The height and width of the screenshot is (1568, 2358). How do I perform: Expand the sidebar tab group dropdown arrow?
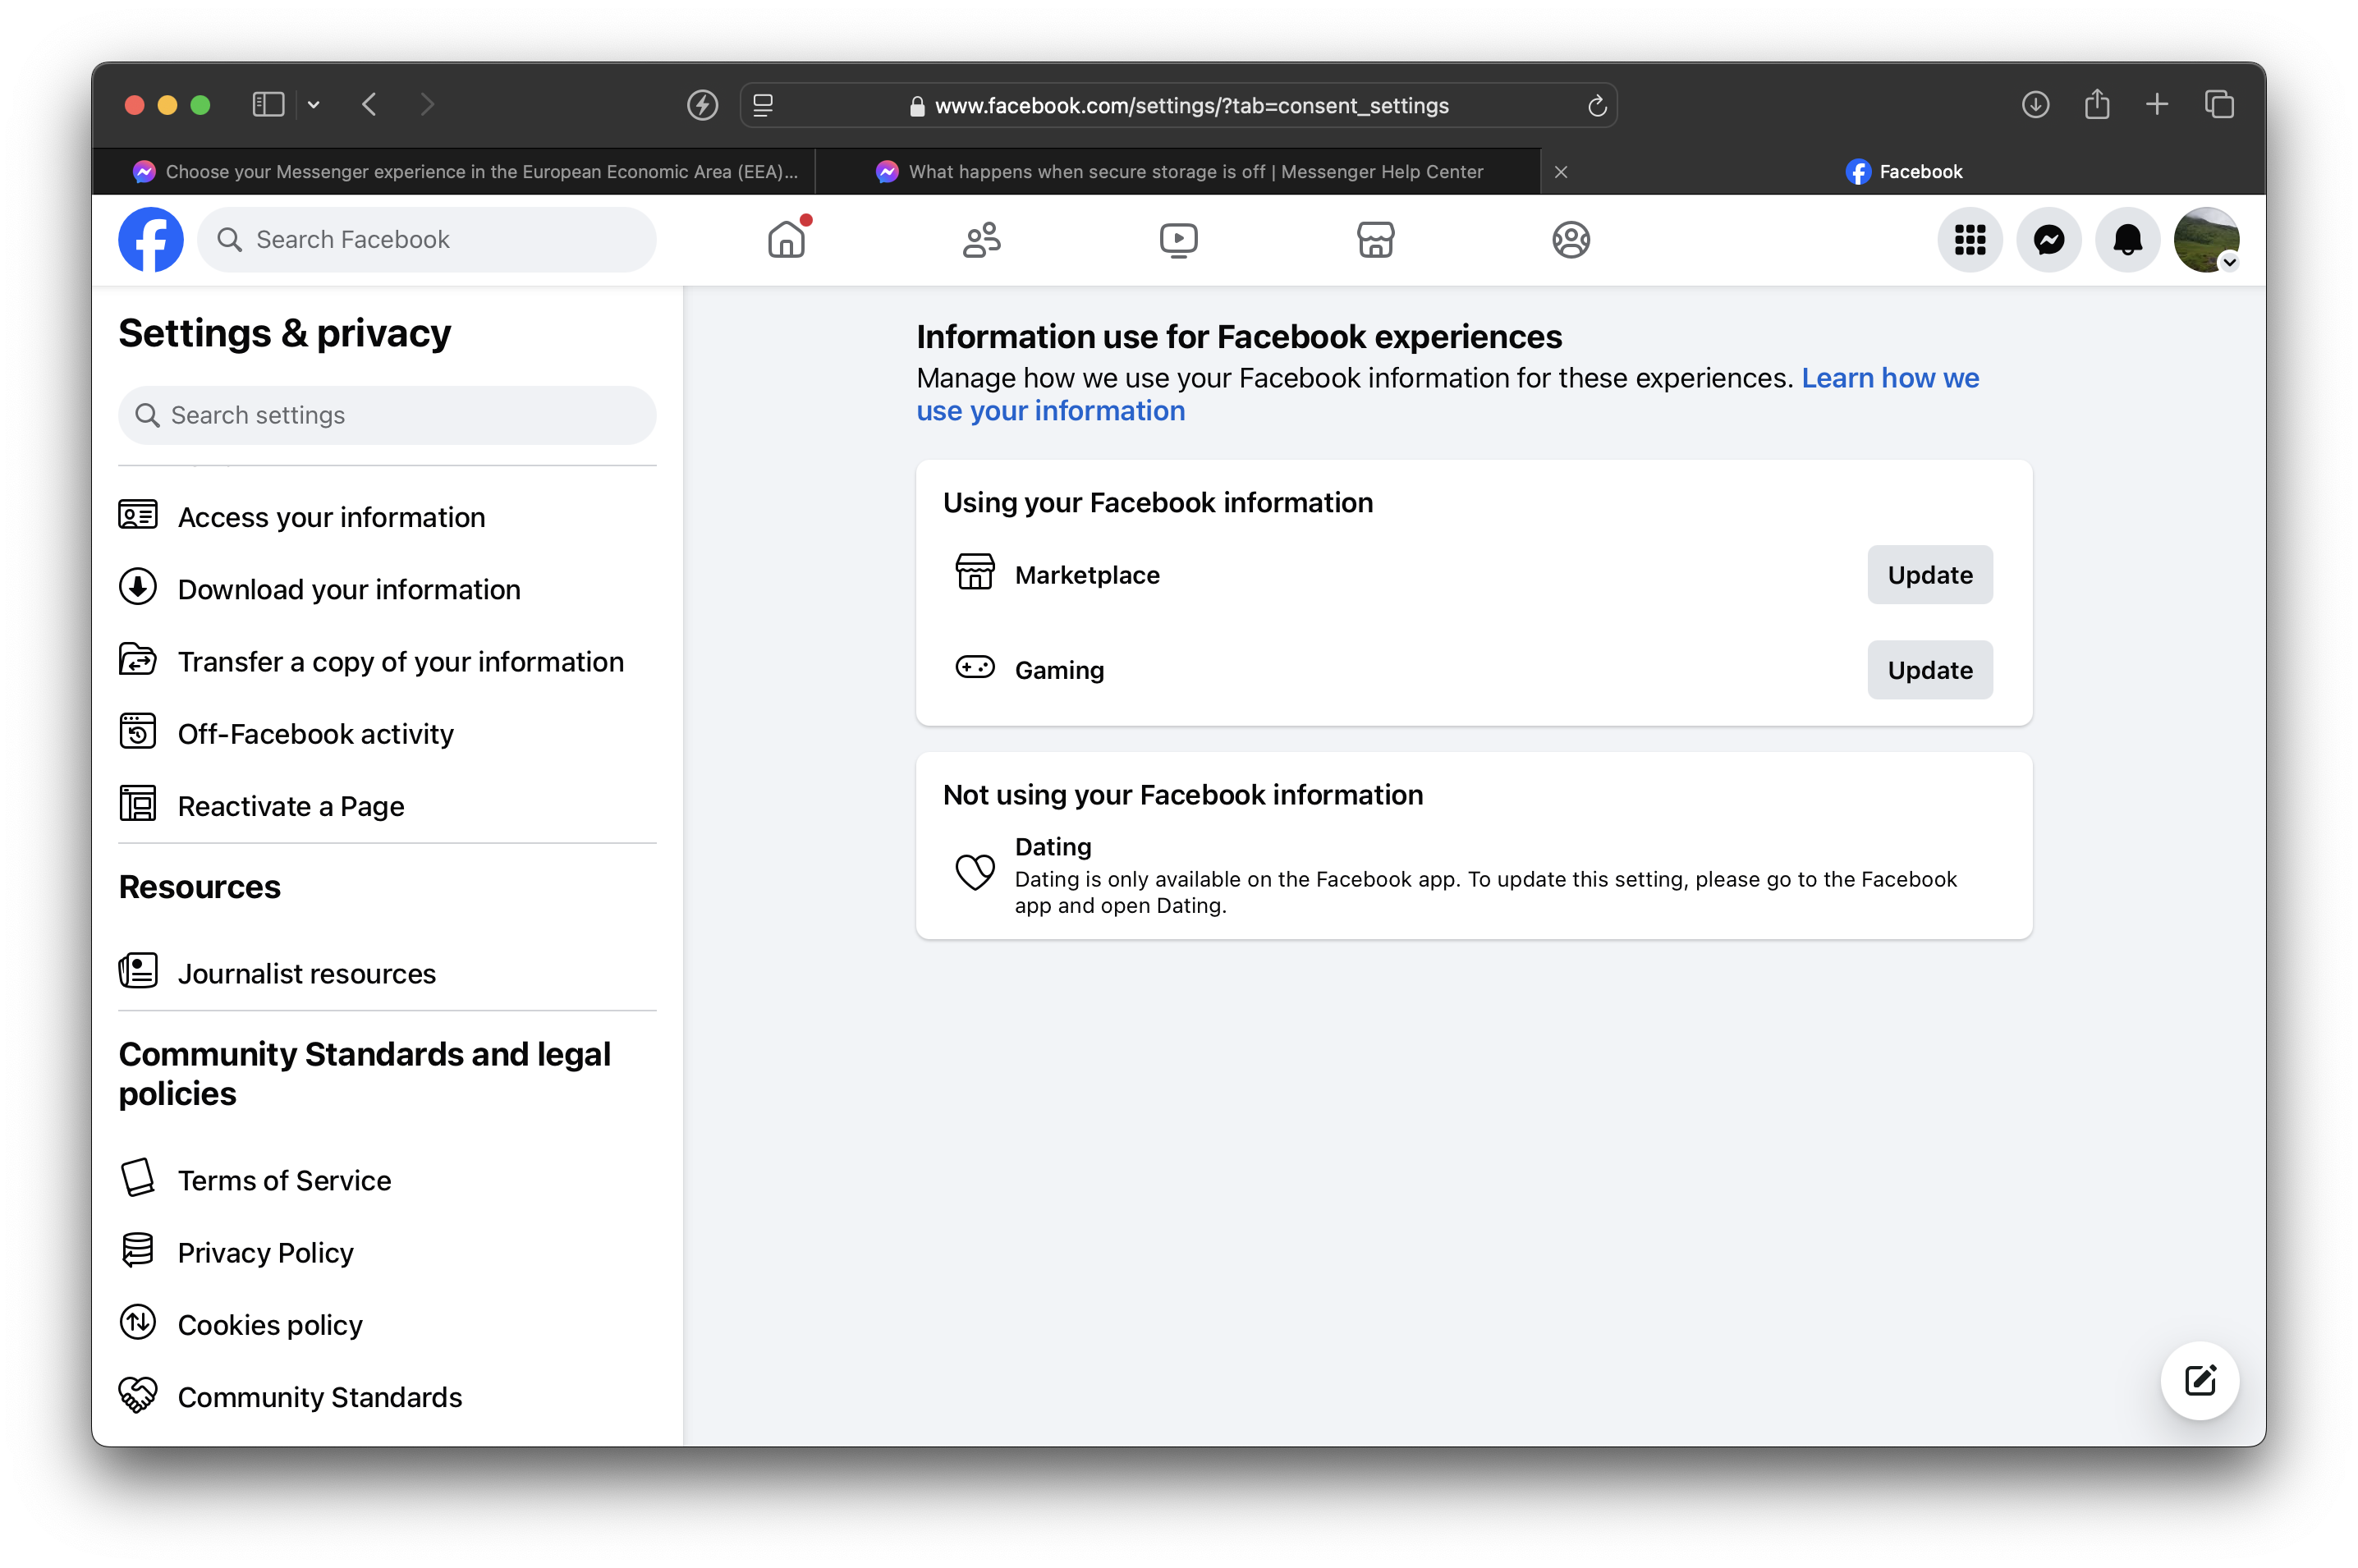coord(314,105)
